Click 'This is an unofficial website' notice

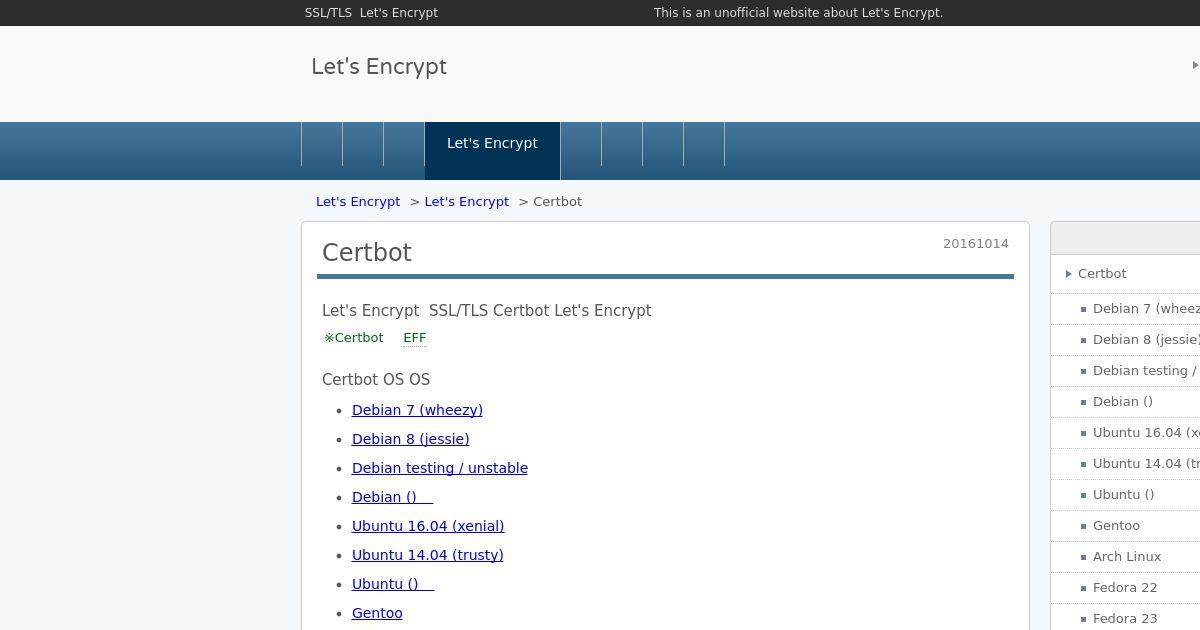click(798, 13)
